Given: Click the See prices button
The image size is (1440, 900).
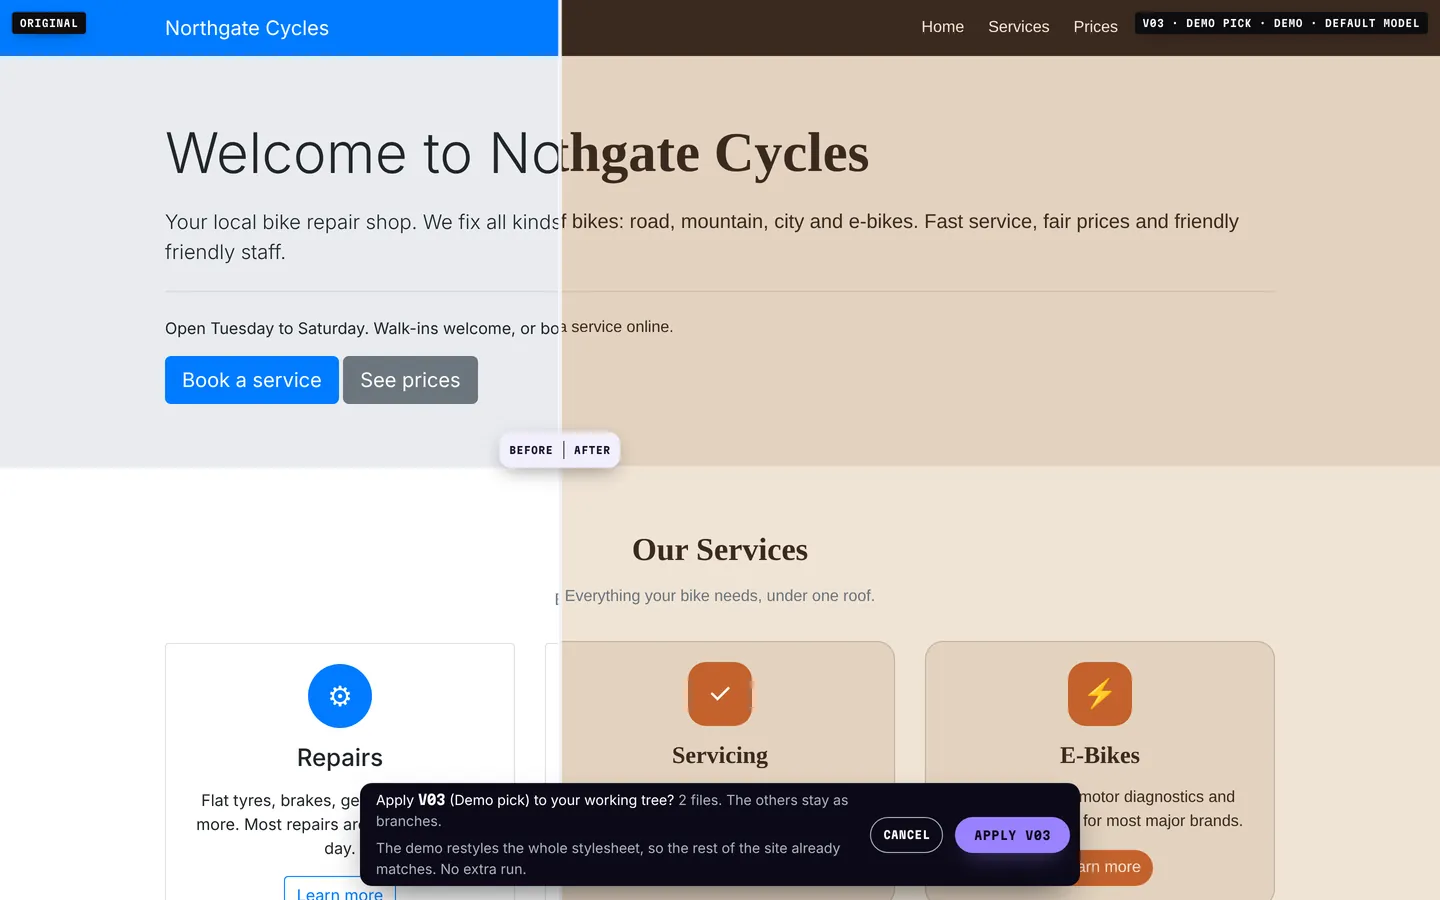Looking at the screenshot, I should click(x=410, y=380).
